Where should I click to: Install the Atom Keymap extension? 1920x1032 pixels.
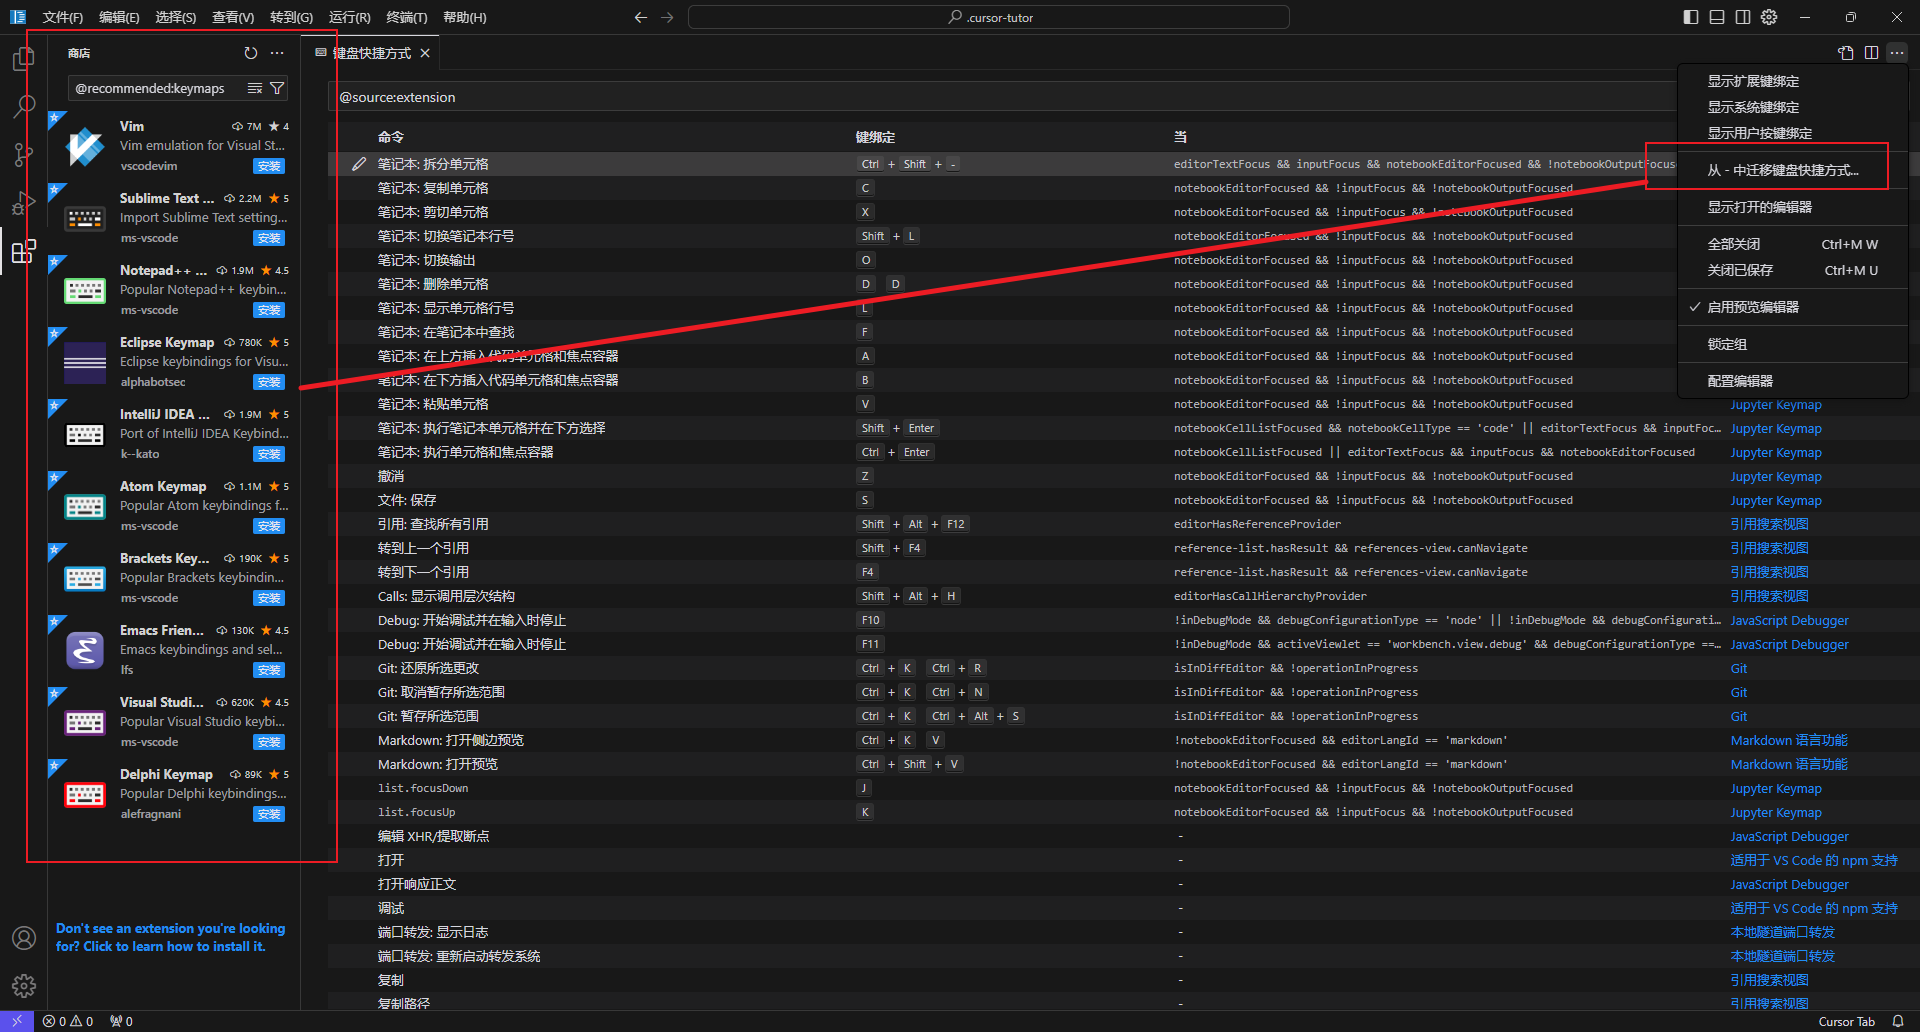tap(269, 526)
